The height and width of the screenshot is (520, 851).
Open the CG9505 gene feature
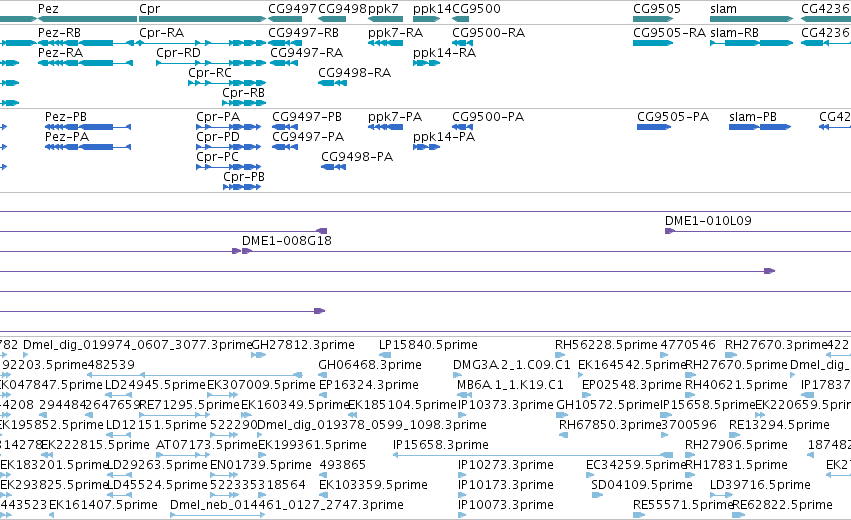click(653, 19)
